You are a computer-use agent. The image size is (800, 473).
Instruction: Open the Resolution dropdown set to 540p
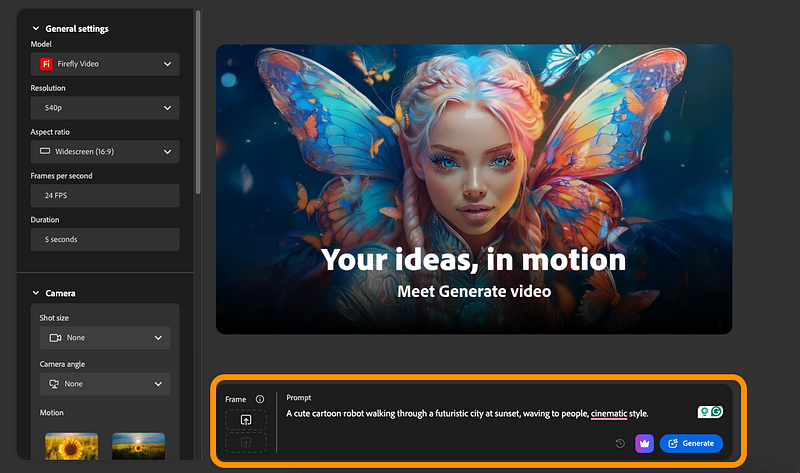tap(104, 108)
